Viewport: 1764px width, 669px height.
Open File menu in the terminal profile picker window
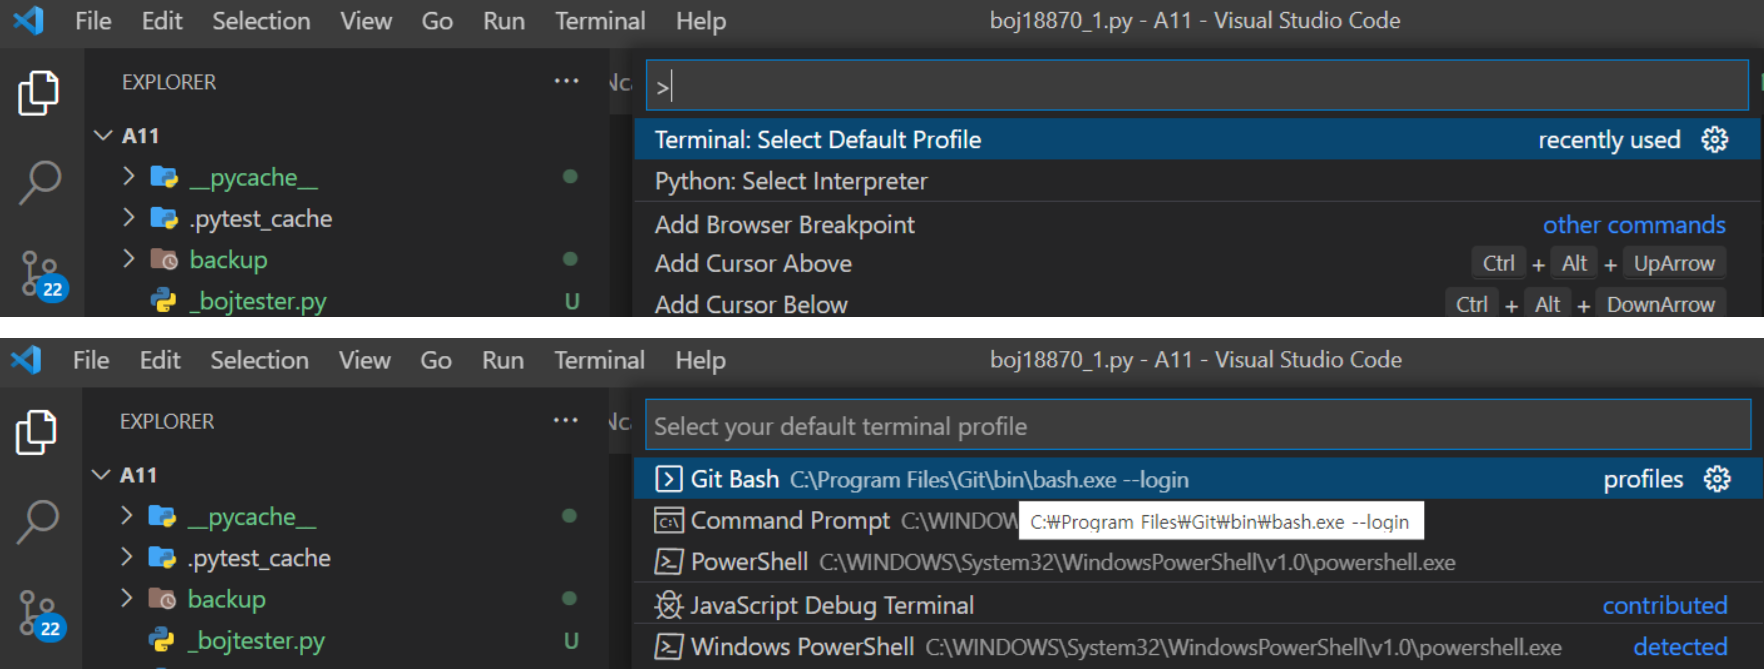[91, 360]
